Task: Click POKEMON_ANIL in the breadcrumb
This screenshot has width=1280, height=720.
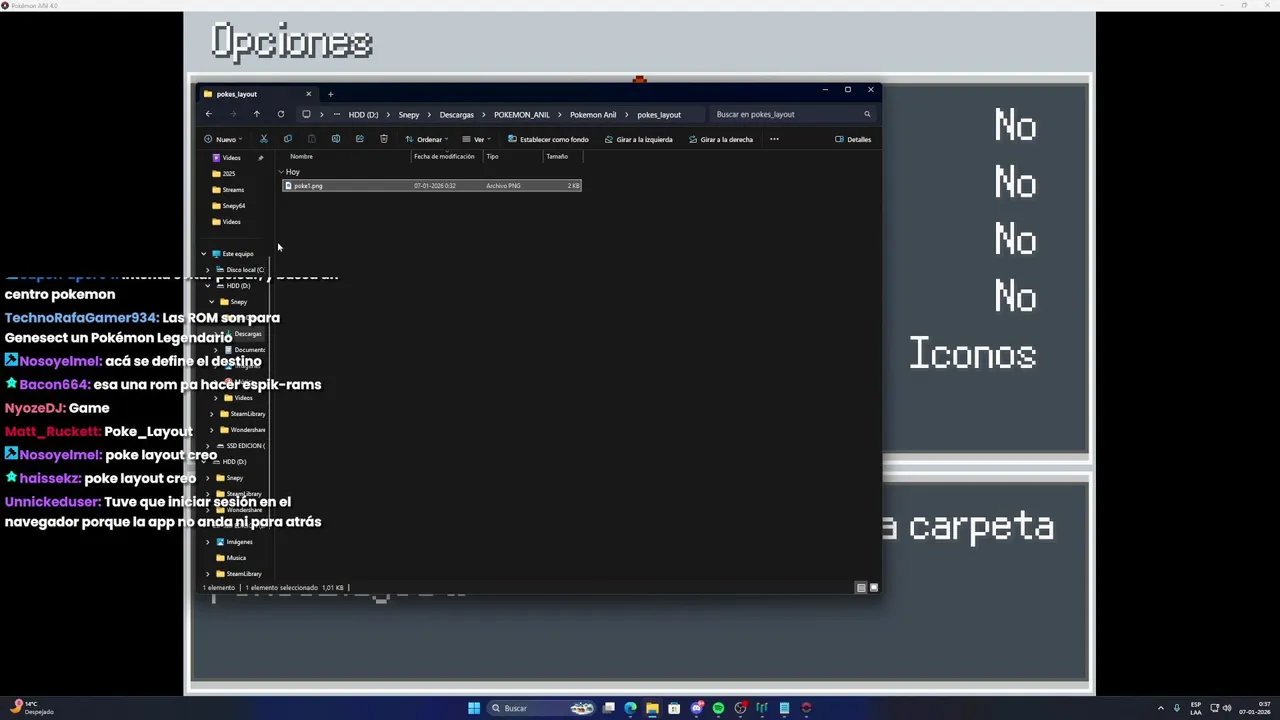Action: 521,115
